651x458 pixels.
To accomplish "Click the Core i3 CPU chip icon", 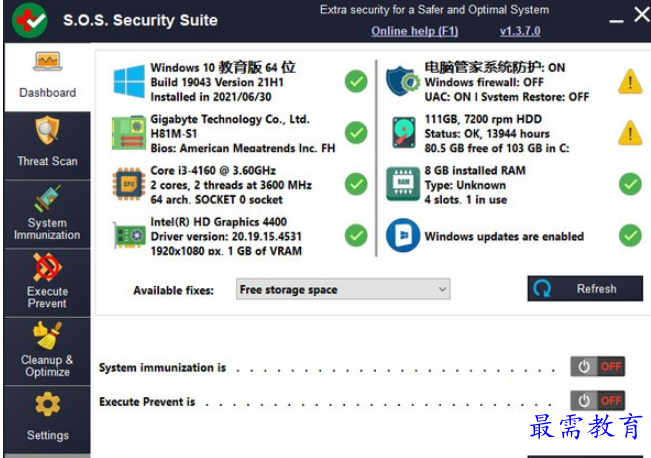I will 129,184.
